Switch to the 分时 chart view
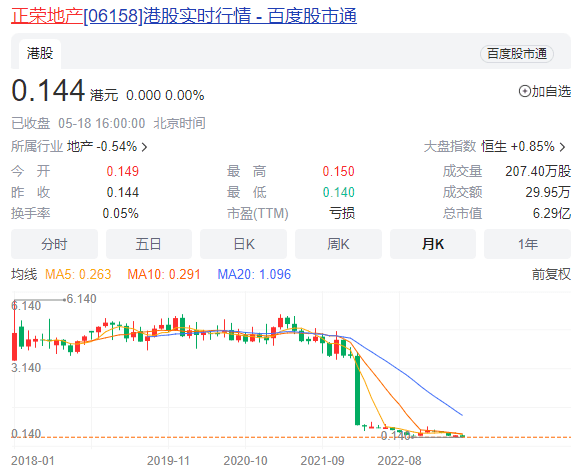Screen dimensions: 582x470 pyautogui.click(x=54, y=244)
